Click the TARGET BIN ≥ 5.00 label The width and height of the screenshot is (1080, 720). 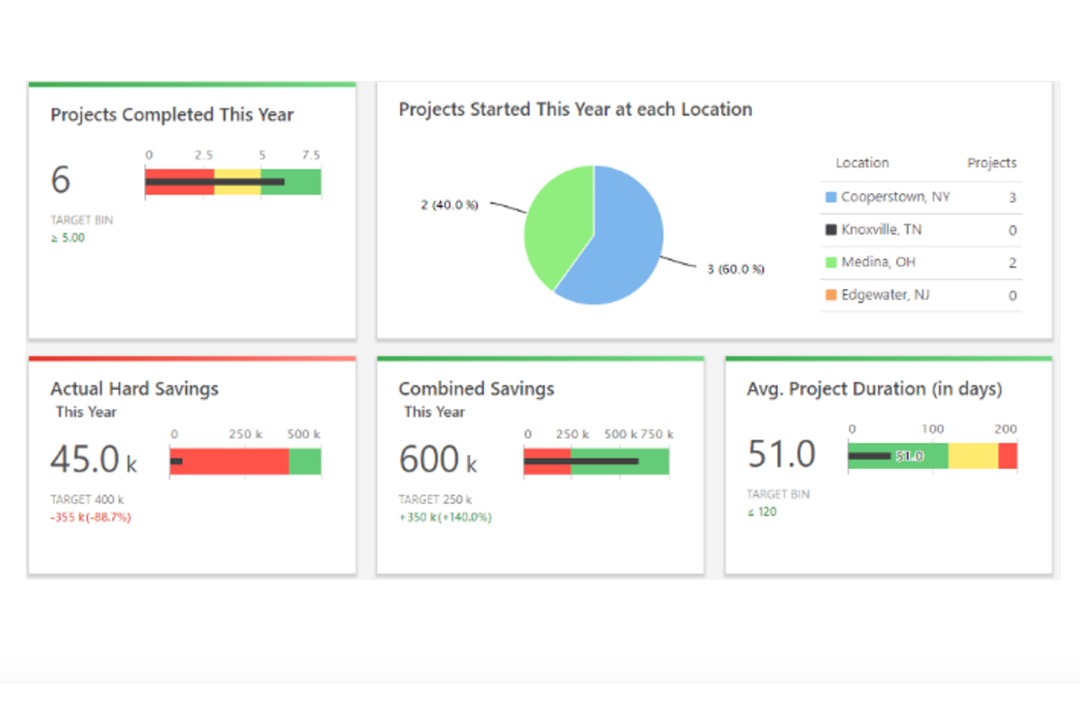80,228
